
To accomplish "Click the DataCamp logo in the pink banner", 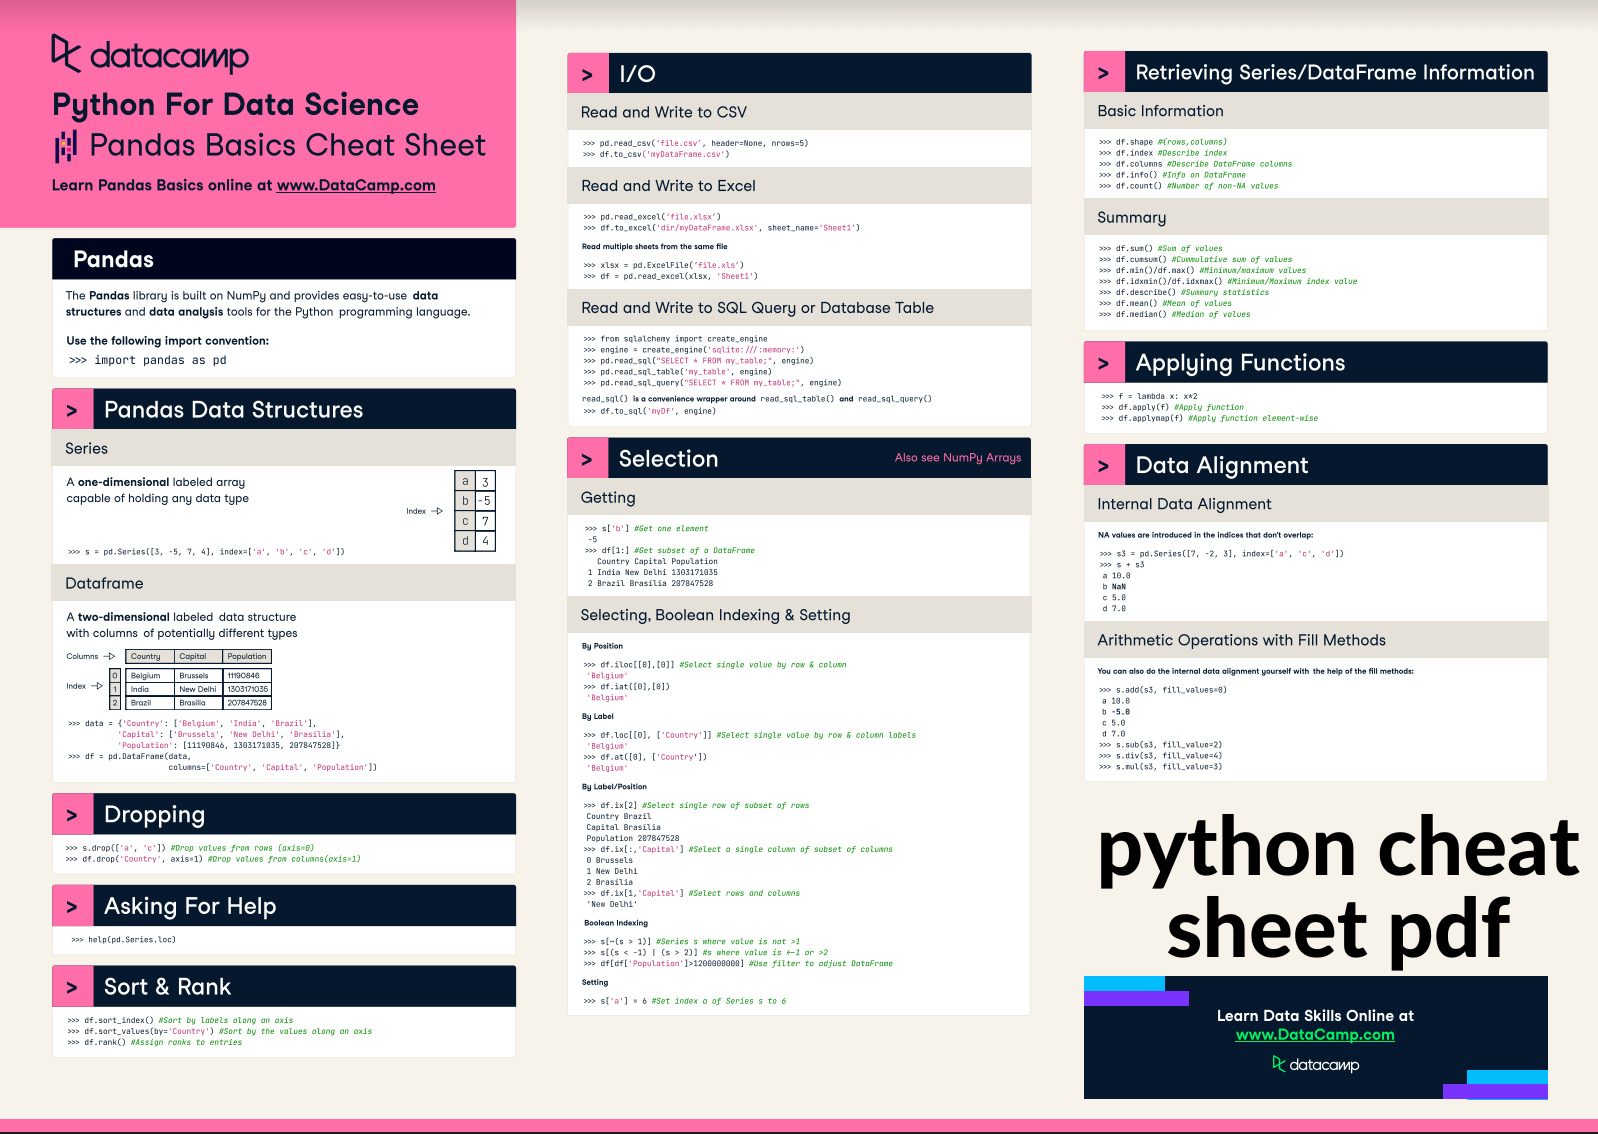I will point(150,55).
